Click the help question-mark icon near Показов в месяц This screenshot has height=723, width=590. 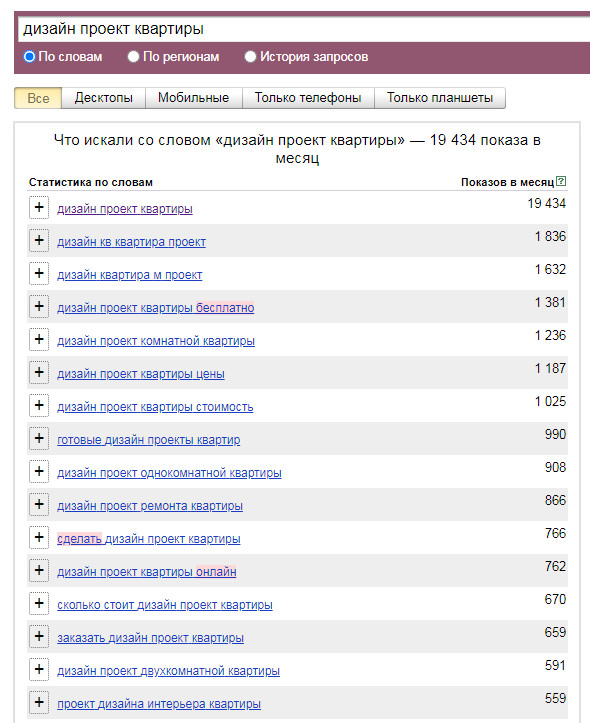click(x=561, y=181)
